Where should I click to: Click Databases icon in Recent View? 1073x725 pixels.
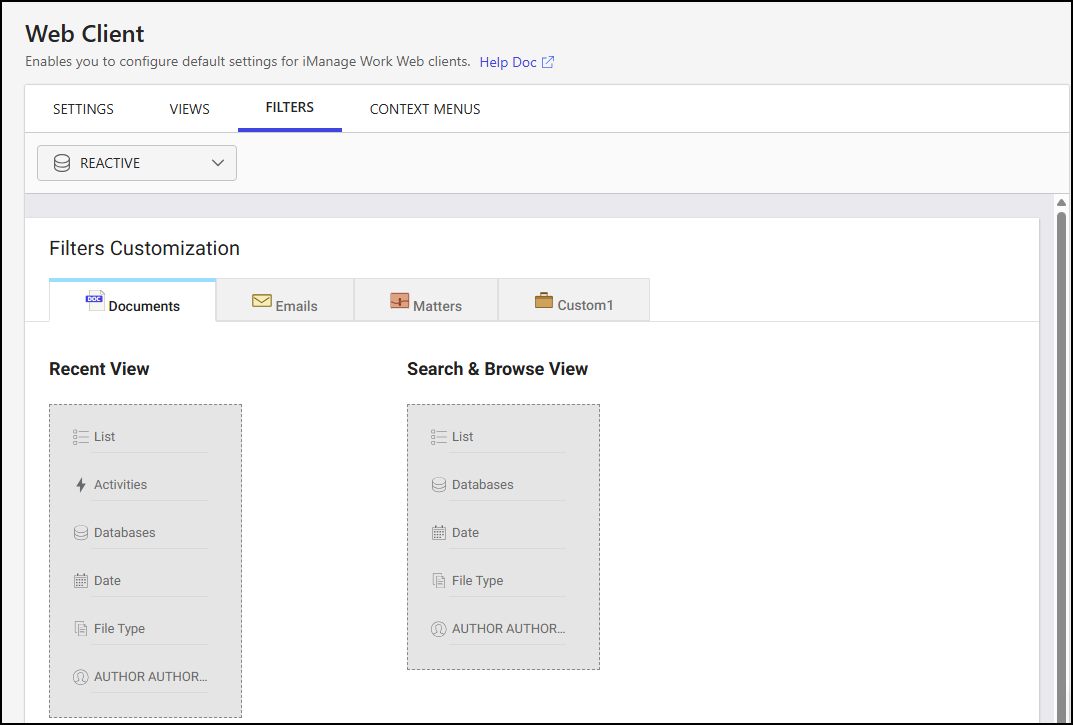point(81,533)
